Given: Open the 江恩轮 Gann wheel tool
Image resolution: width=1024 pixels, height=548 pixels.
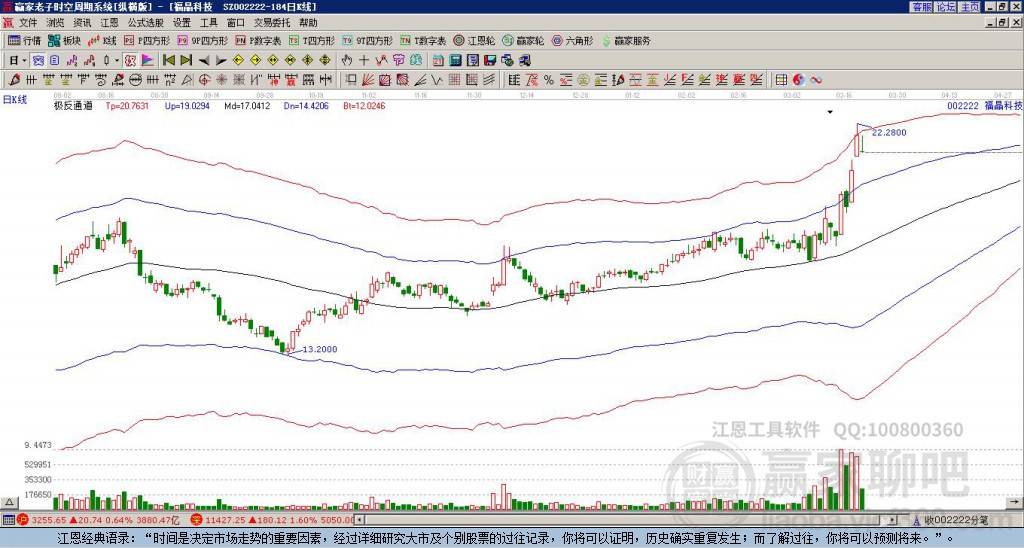Looking at the screenshot, I should coord(474,40).
